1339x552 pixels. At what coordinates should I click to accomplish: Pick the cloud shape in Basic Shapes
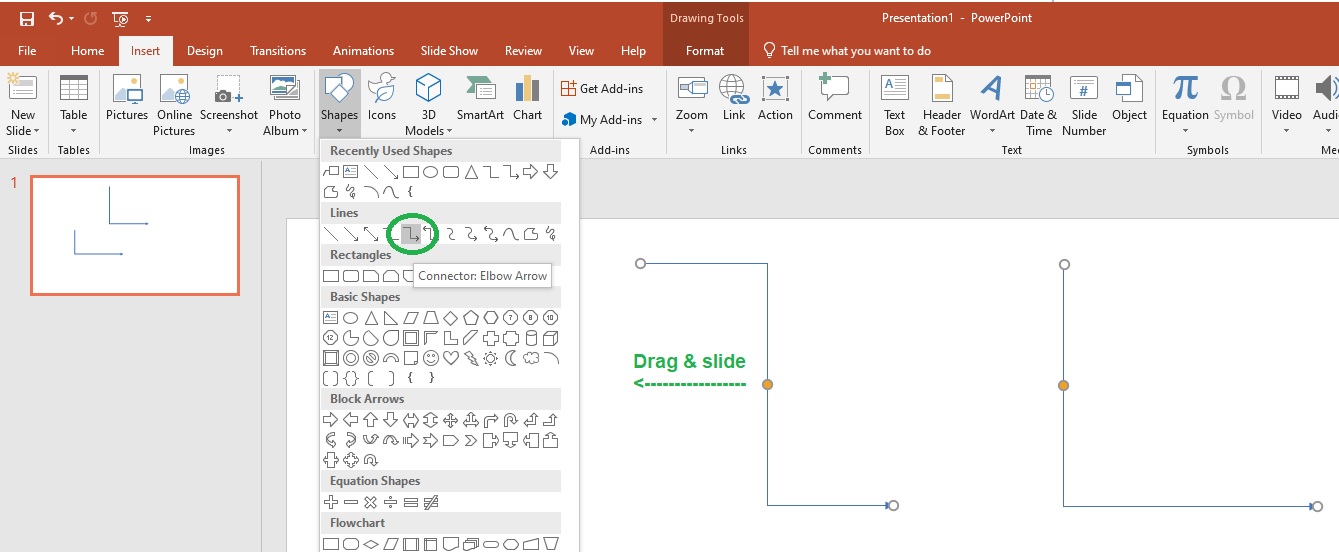point(531,358)
